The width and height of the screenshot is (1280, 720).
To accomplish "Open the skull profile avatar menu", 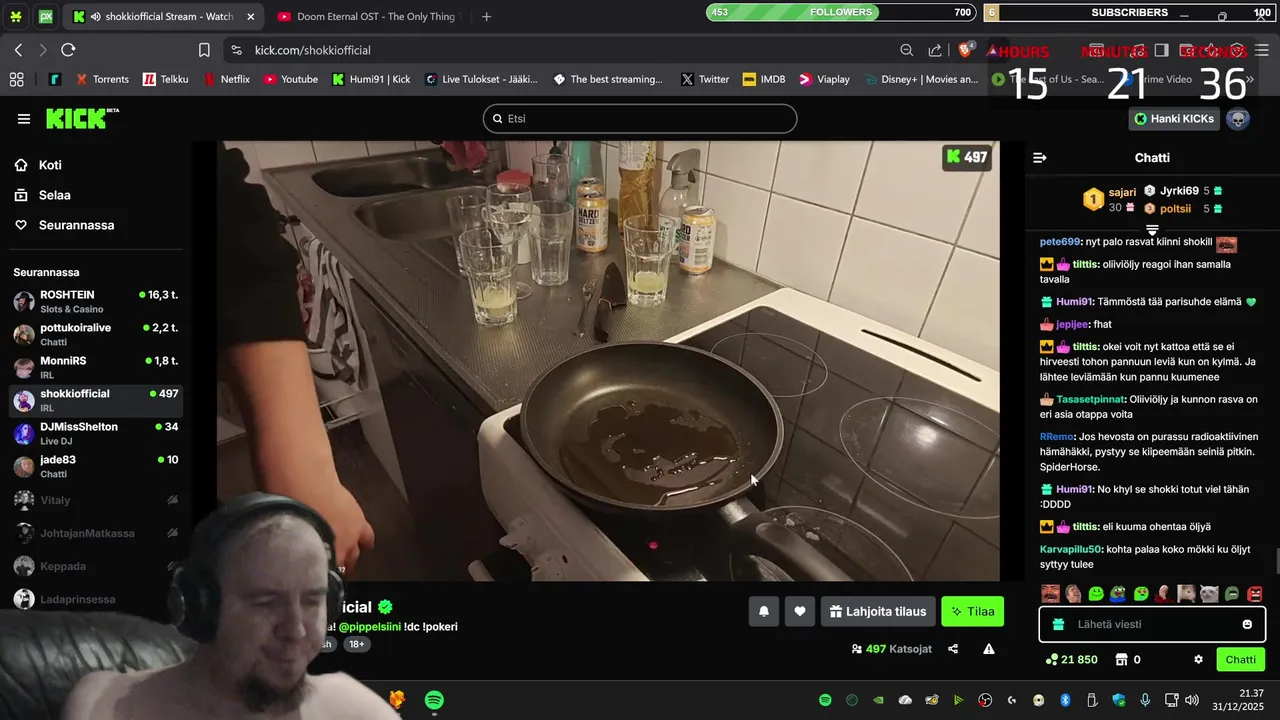I will coord(1238,119).
